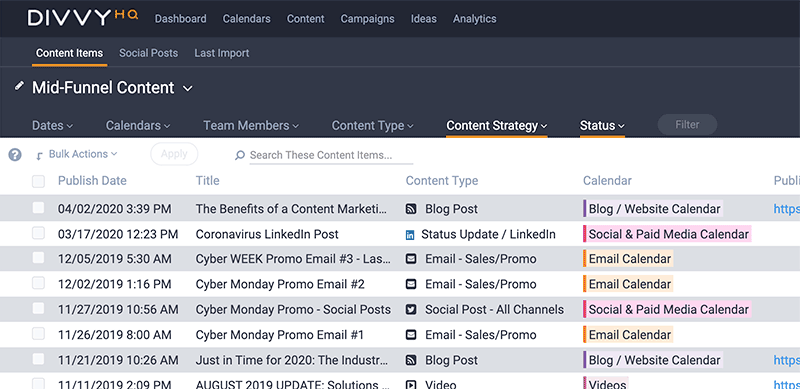Click Social & Paid Media Calendar tag in Coronavirus row
The height and width of the screenshot is (389, 800).
point(667,234)
